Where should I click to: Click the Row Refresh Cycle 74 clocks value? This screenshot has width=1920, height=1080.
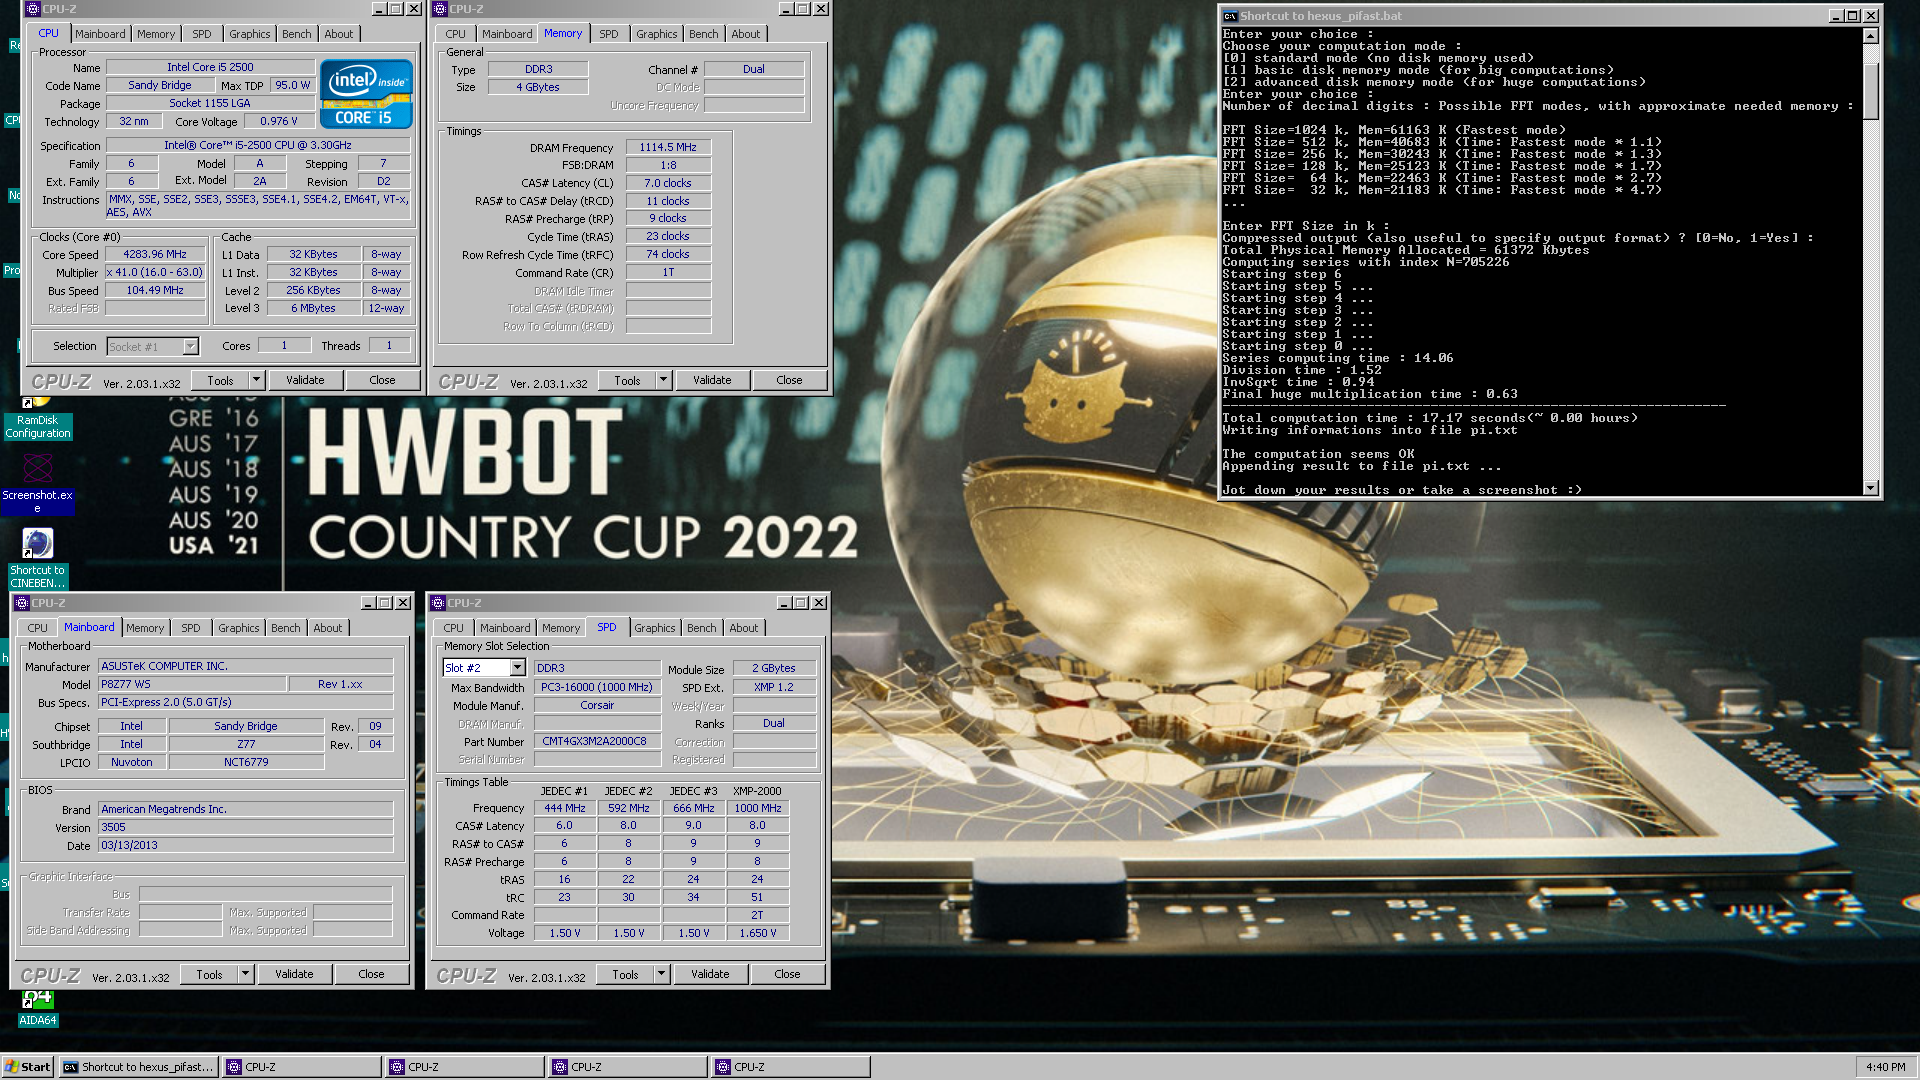coord(668,254)
